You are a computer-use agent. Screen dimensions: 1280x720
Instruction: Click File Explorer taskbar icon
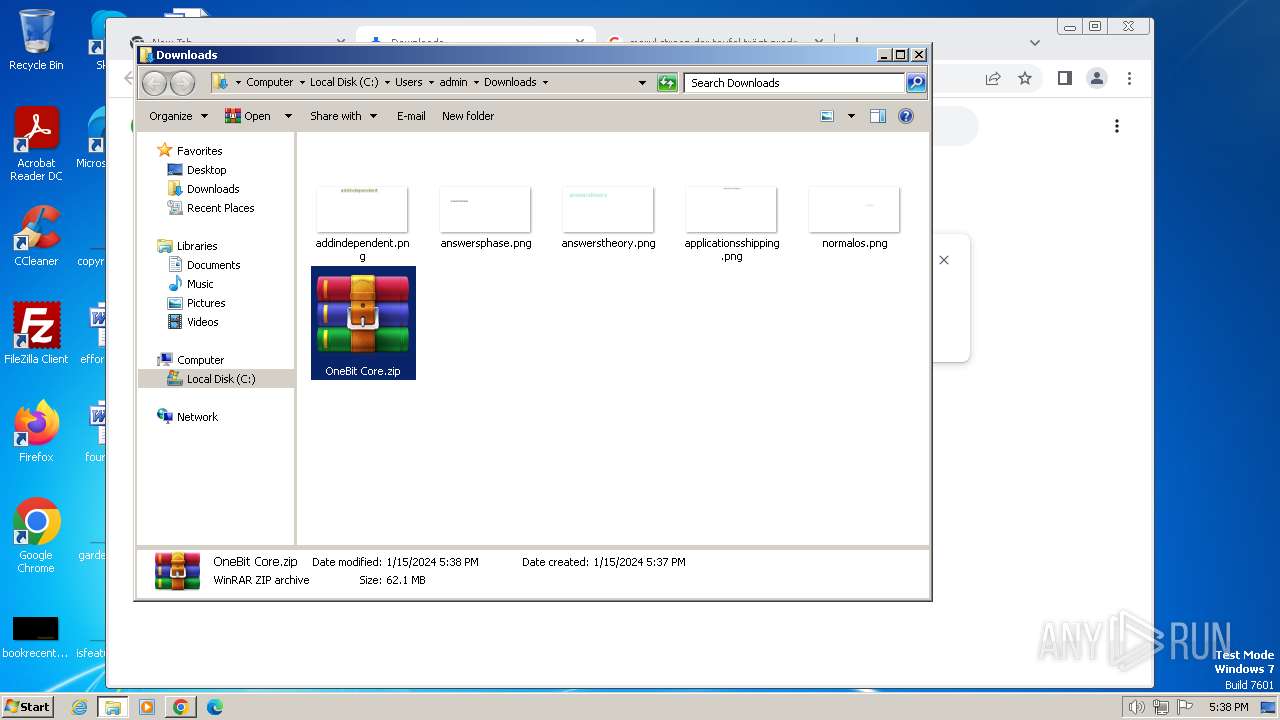[x=113, y=707]
